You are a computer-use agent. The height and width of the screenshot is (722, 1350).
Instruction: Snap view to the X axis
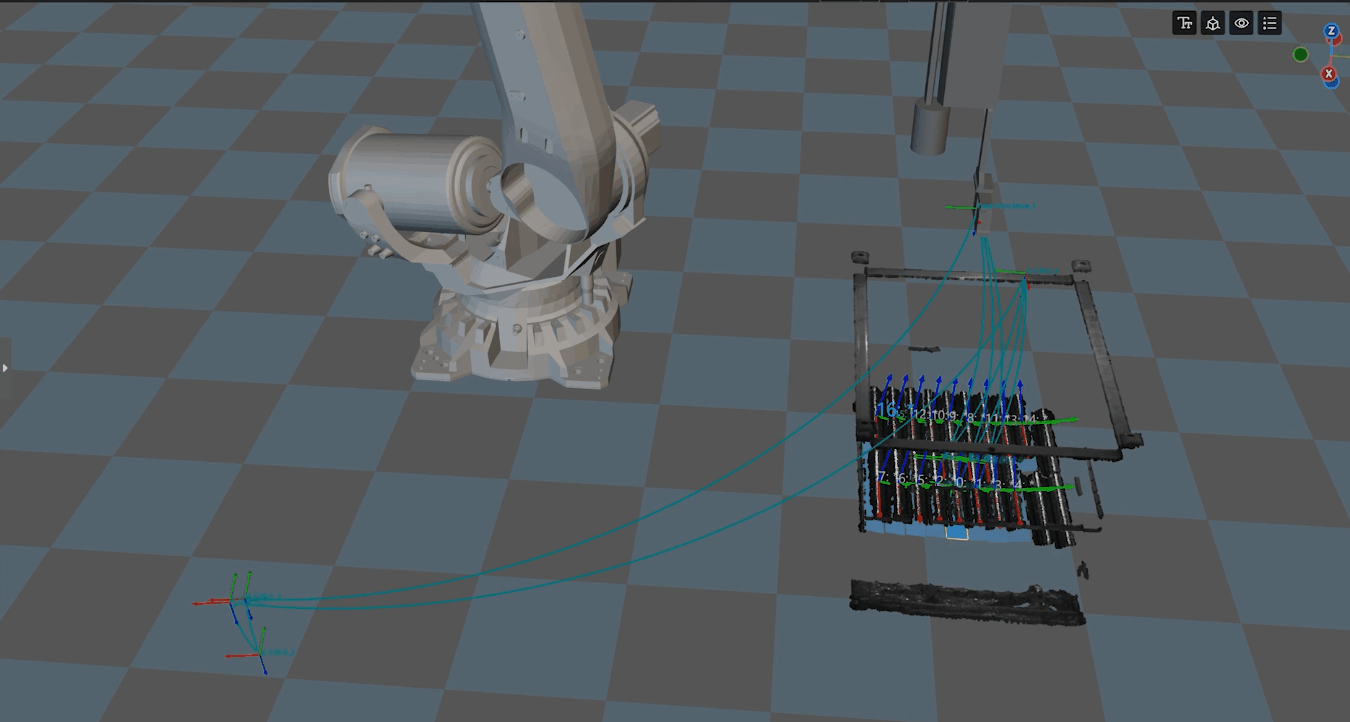click(1329, 74)
